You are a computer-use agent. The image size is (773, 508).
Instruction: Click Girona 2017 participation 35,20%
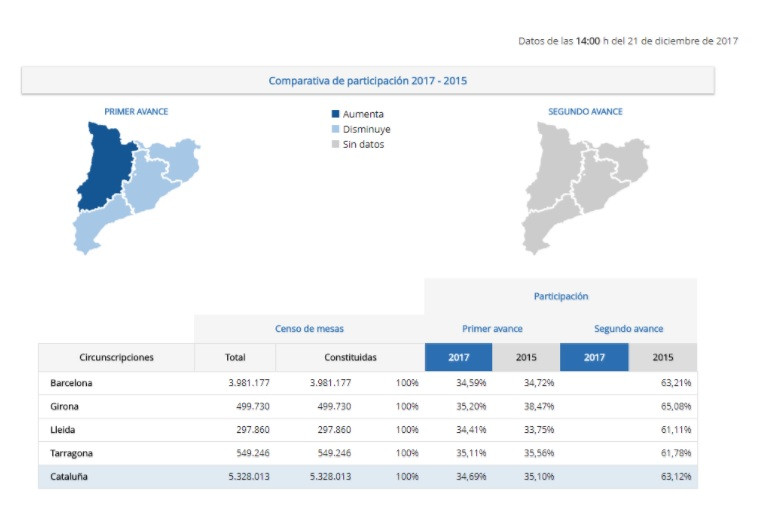point(471,406)
